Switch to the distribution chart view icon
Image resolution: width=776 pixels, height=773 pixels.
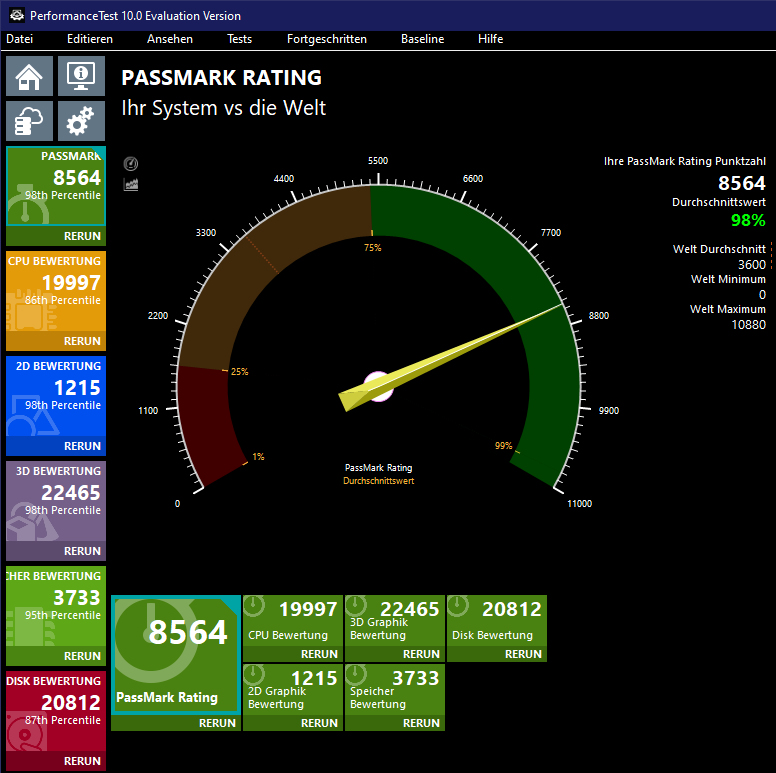pos(131,185)
